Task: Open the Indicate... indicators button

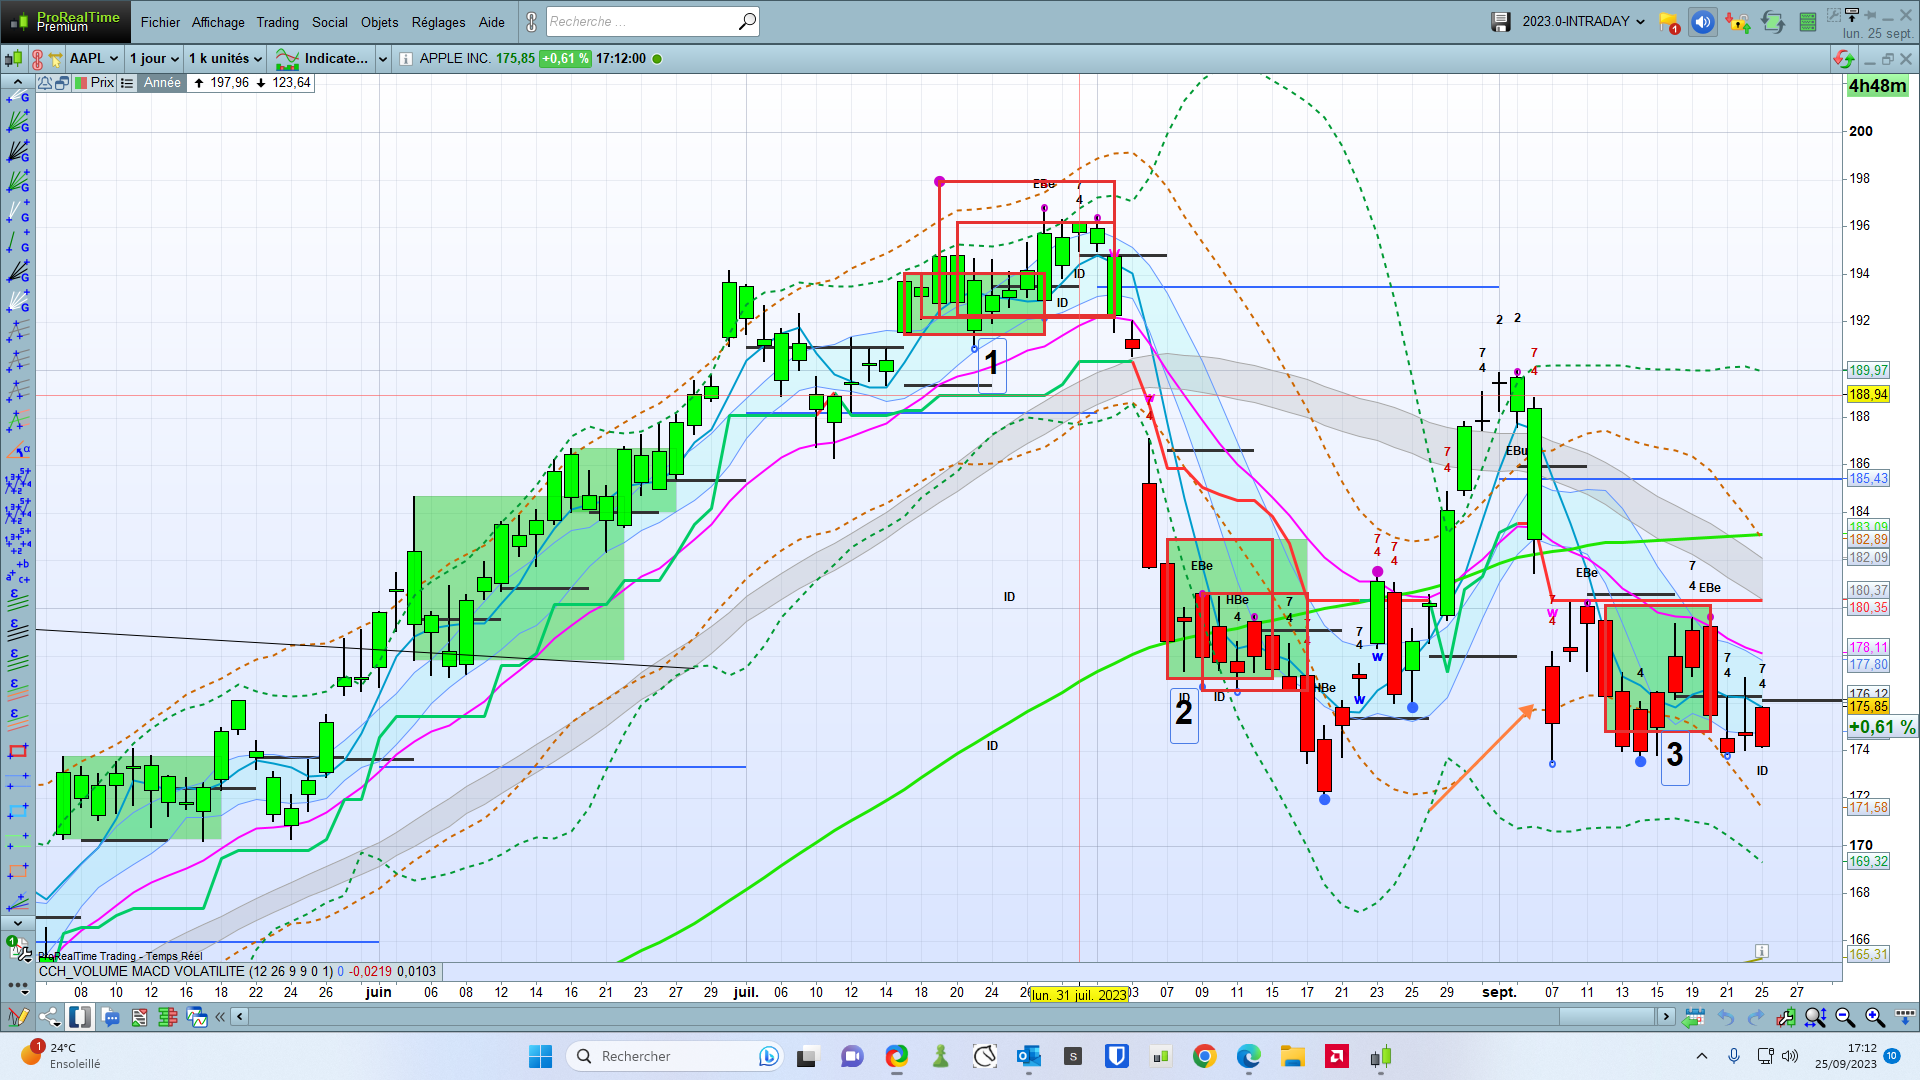Action: 322,58
